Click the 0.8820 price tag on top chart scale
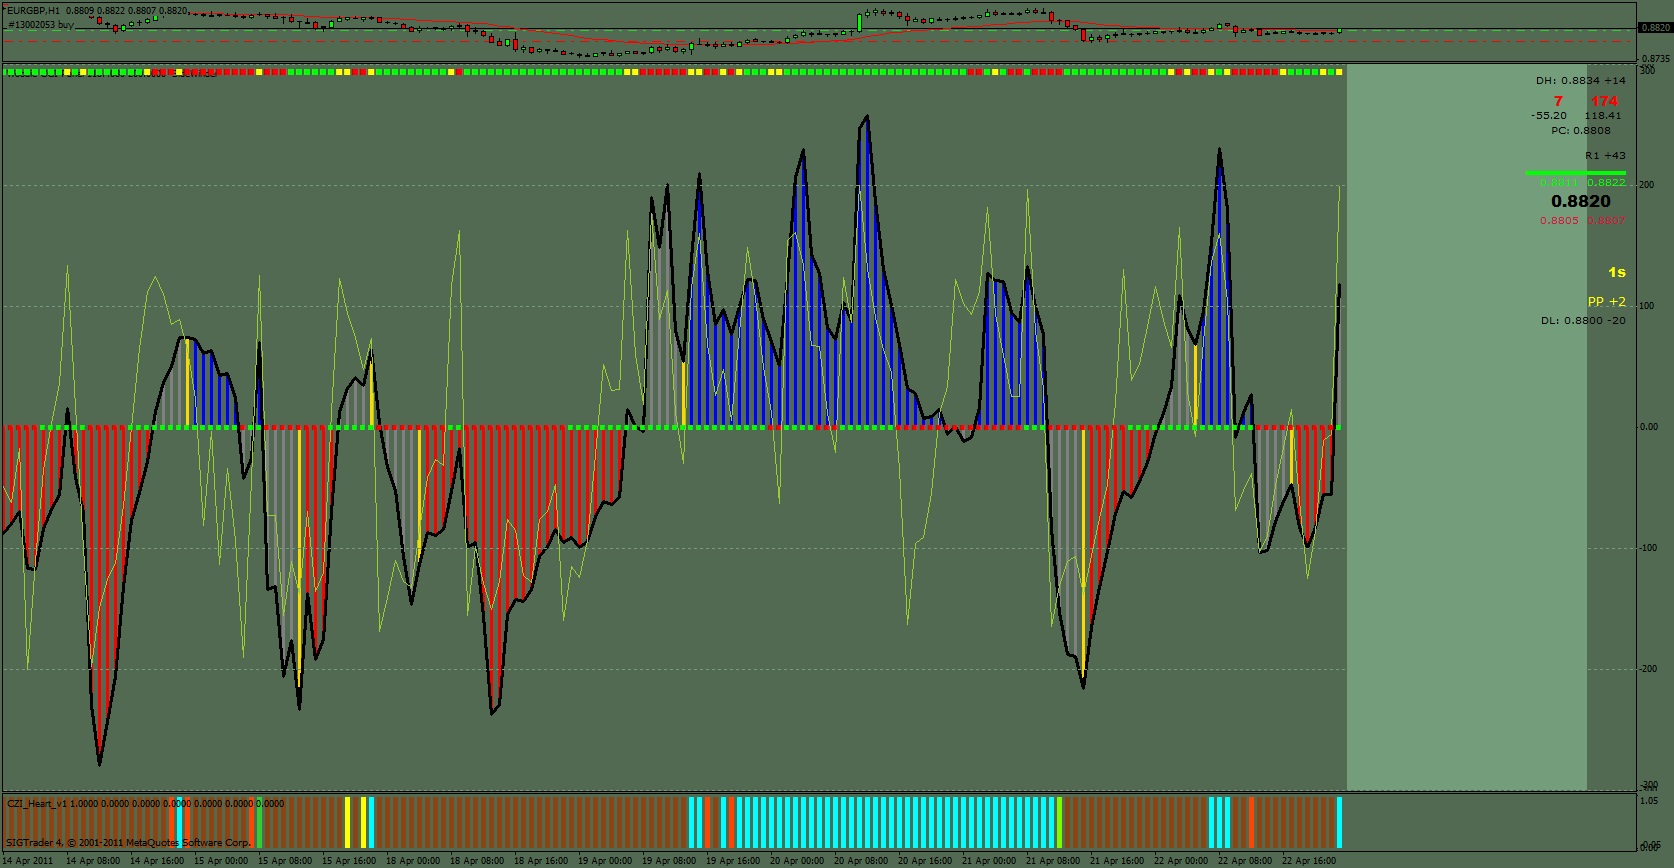1674x868 pixels. [x=1654, y=28]
